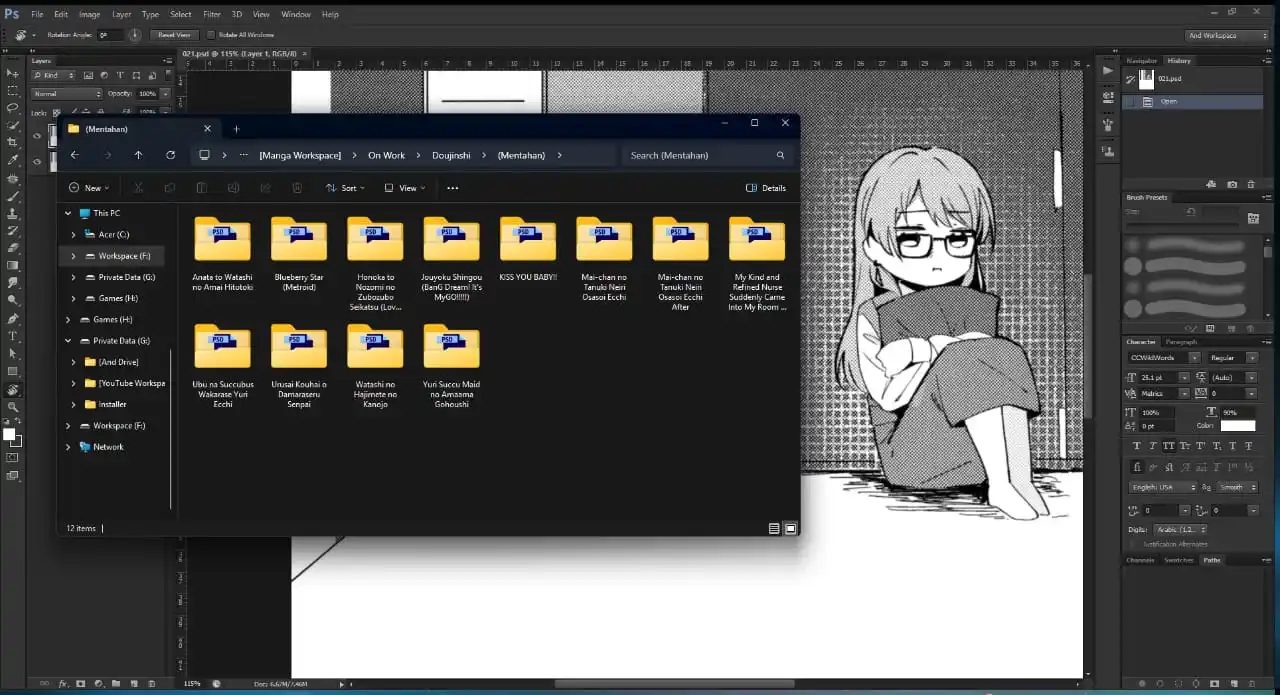Switch to the Channels panel tab

click(1141, 560)
